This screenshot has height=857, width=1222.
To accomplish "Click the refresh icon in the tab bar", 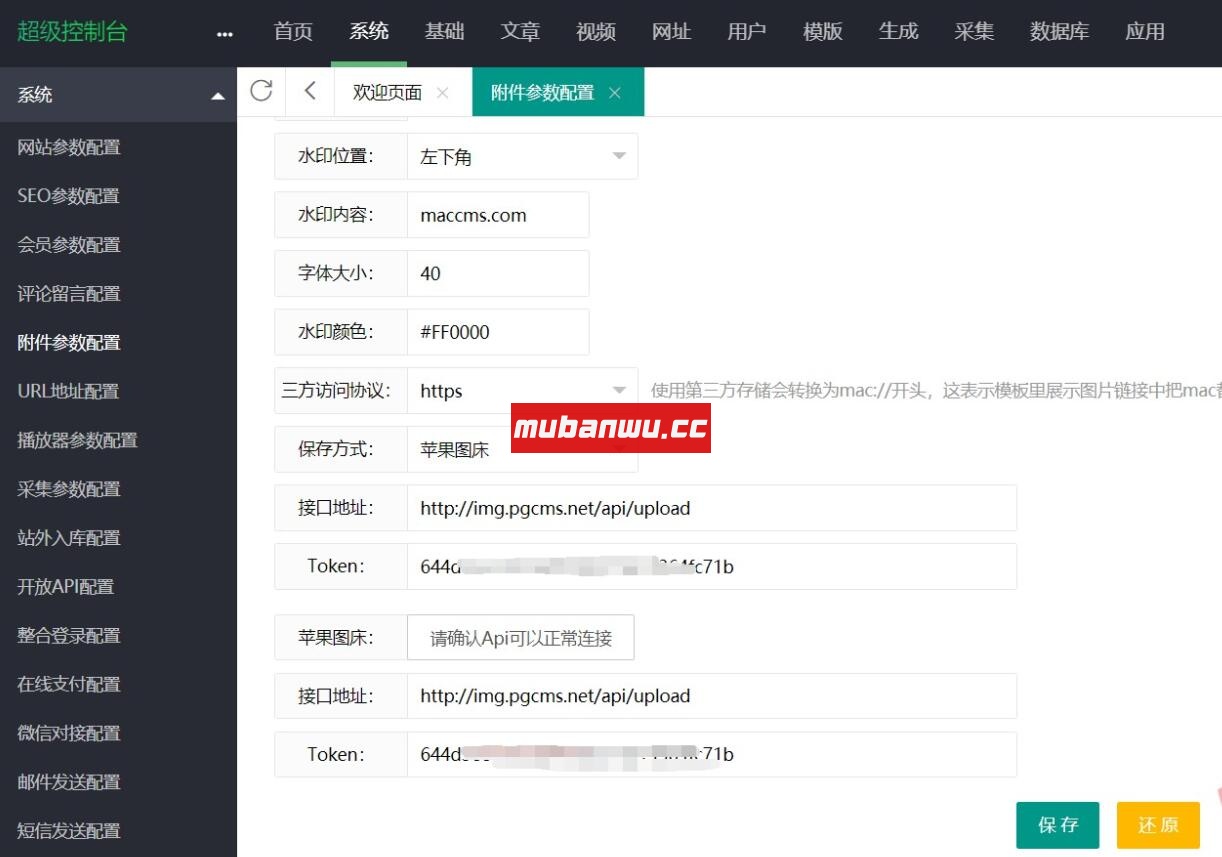I will [x=261, y=91].
